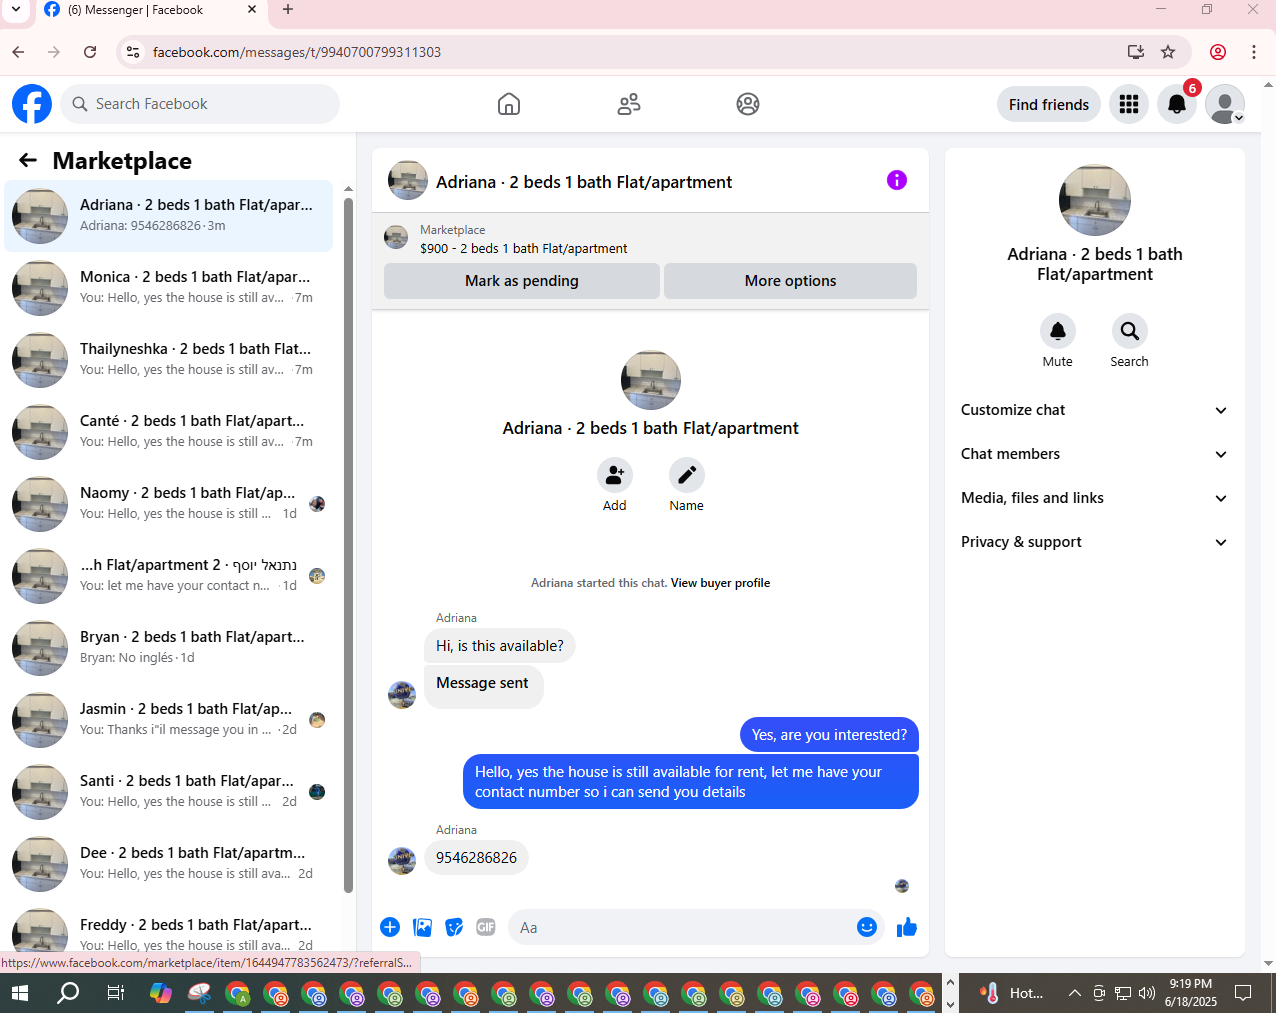Open the Windows notification center

1243,993
